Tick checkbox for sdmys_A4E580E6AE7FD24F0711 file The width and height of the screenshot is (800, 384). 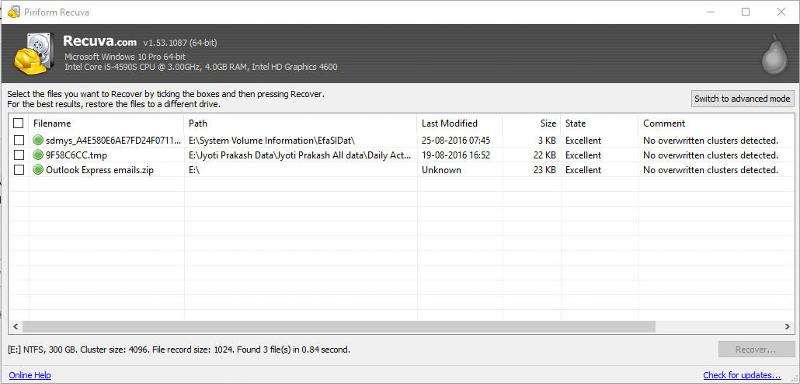click(18, 140)
